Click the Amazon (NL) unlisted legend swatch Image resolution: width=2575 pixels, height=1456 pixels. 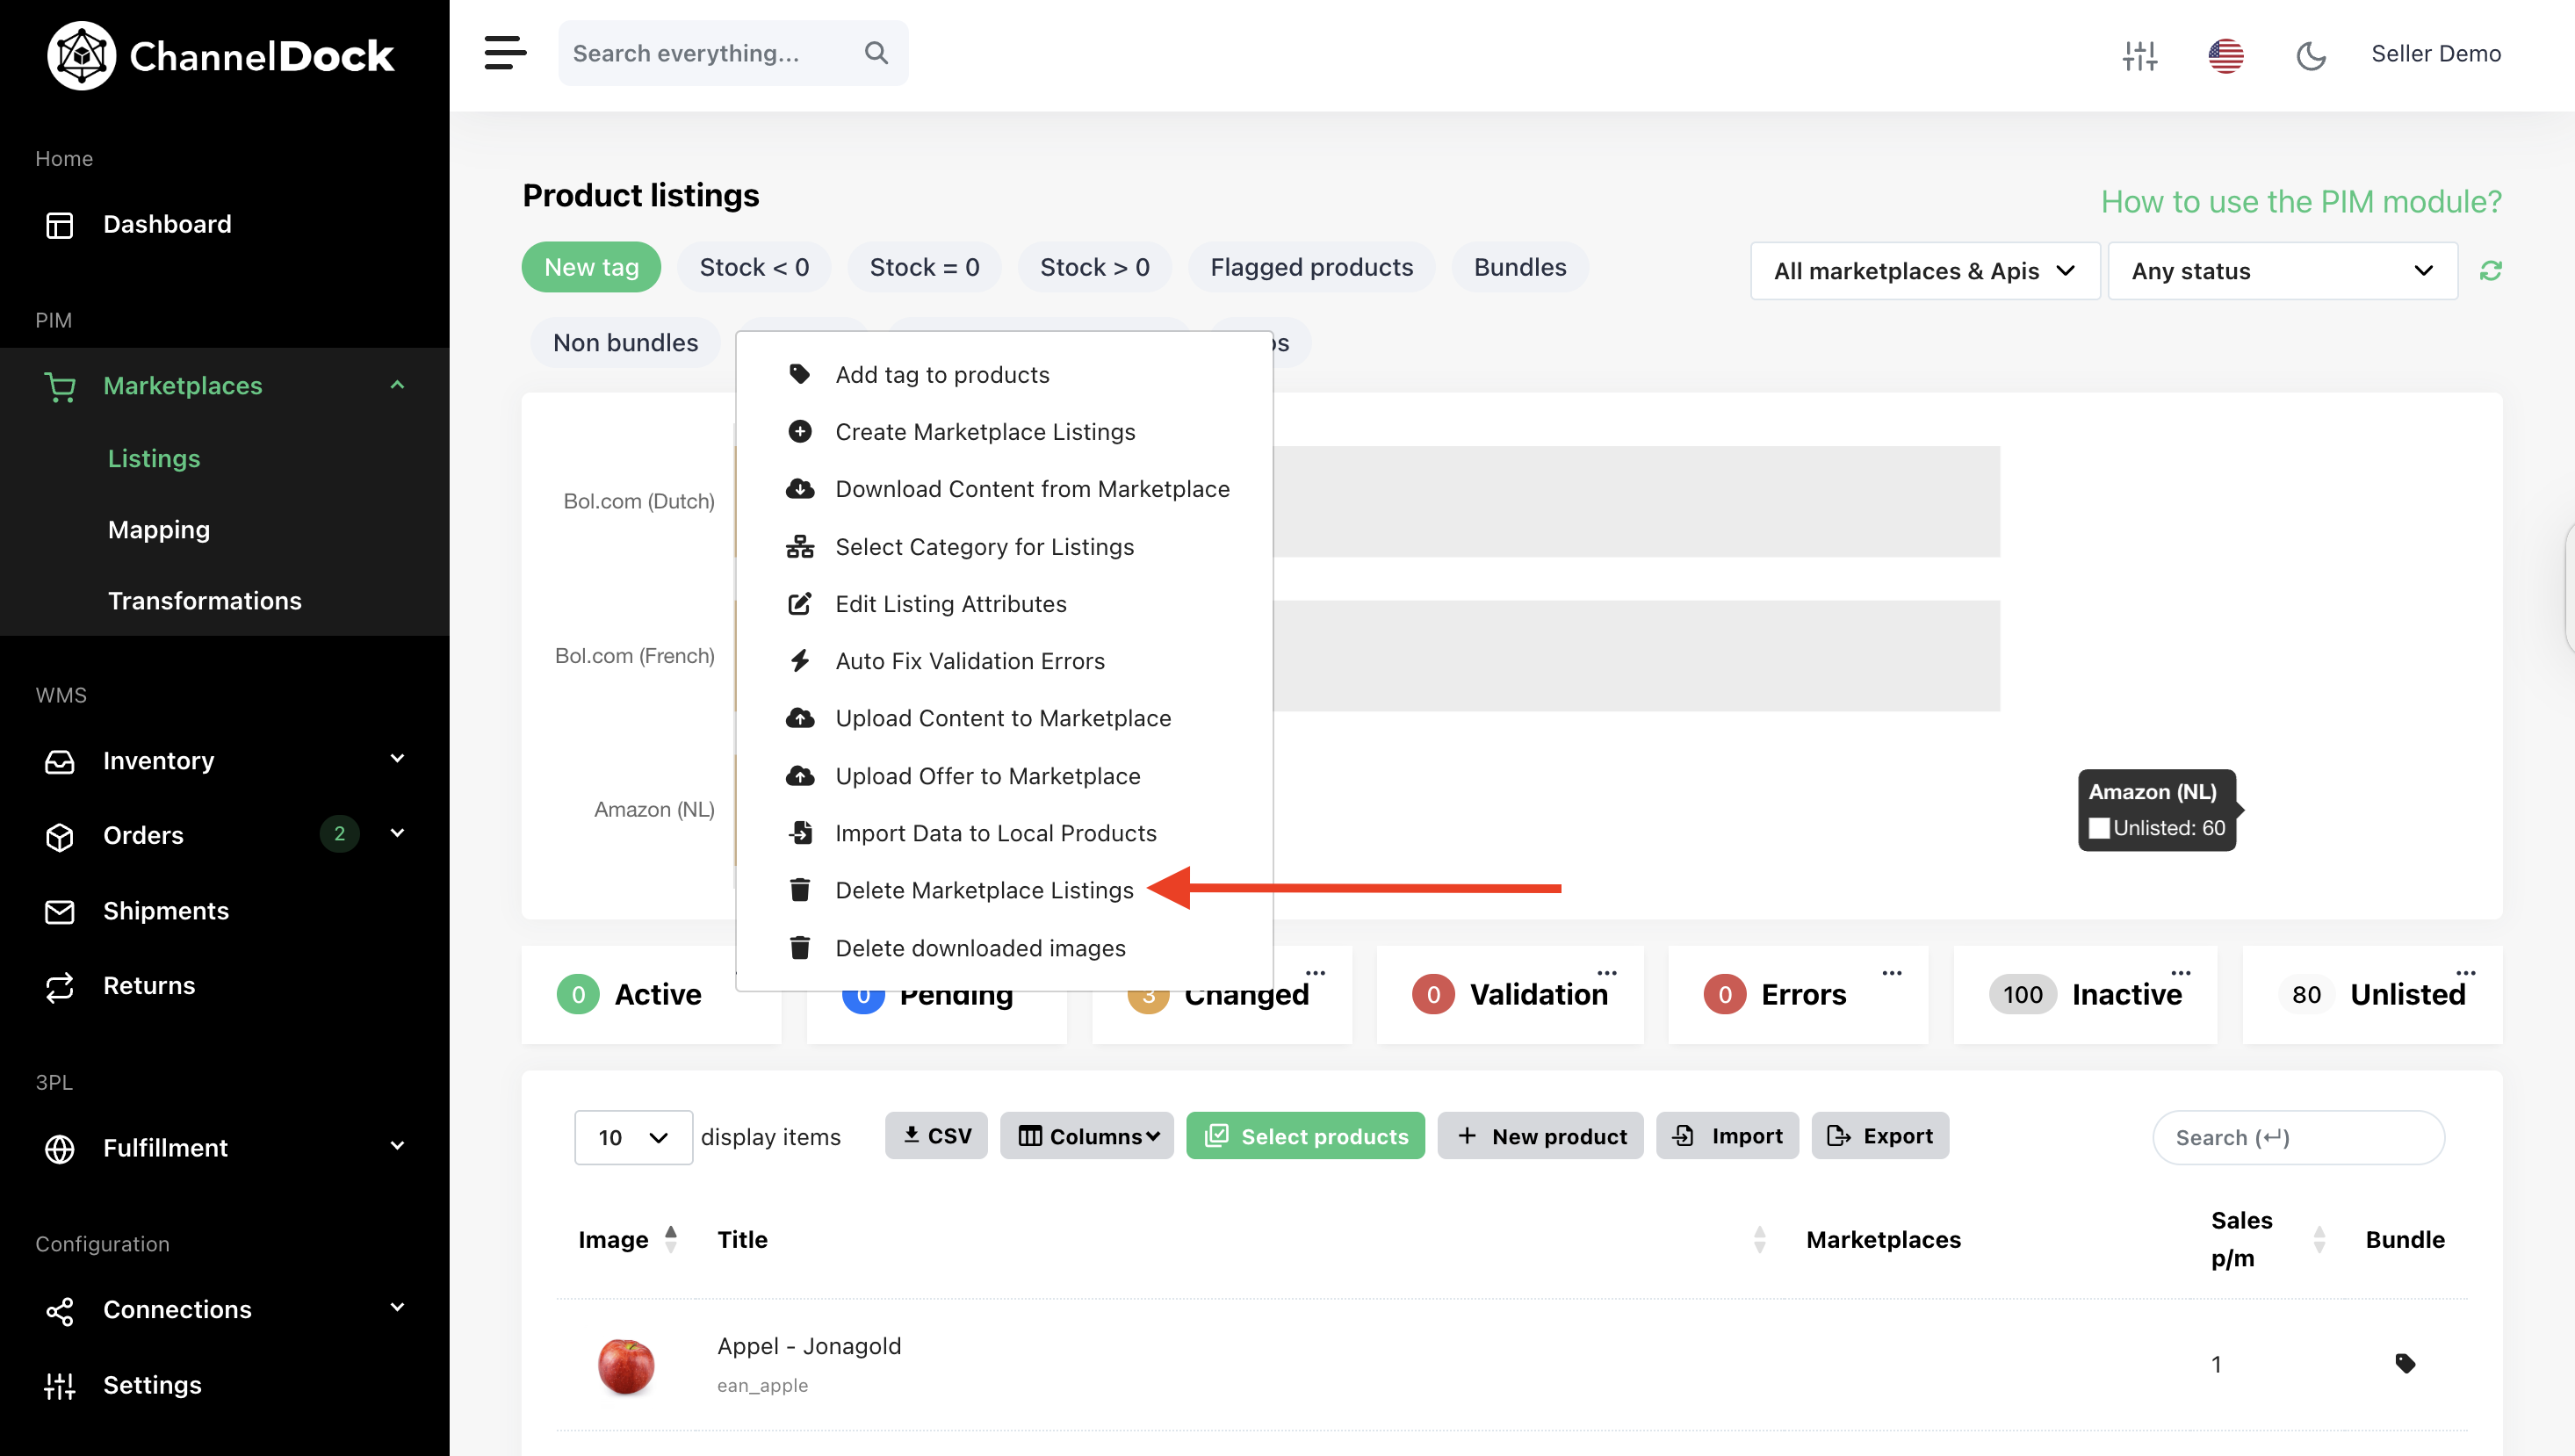tap(2098, 828)
